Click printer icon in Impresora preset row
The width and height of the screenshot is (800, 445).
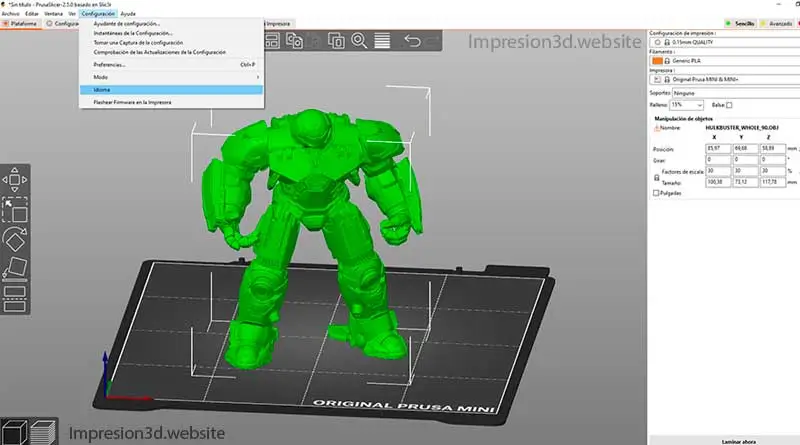point(657,80)
